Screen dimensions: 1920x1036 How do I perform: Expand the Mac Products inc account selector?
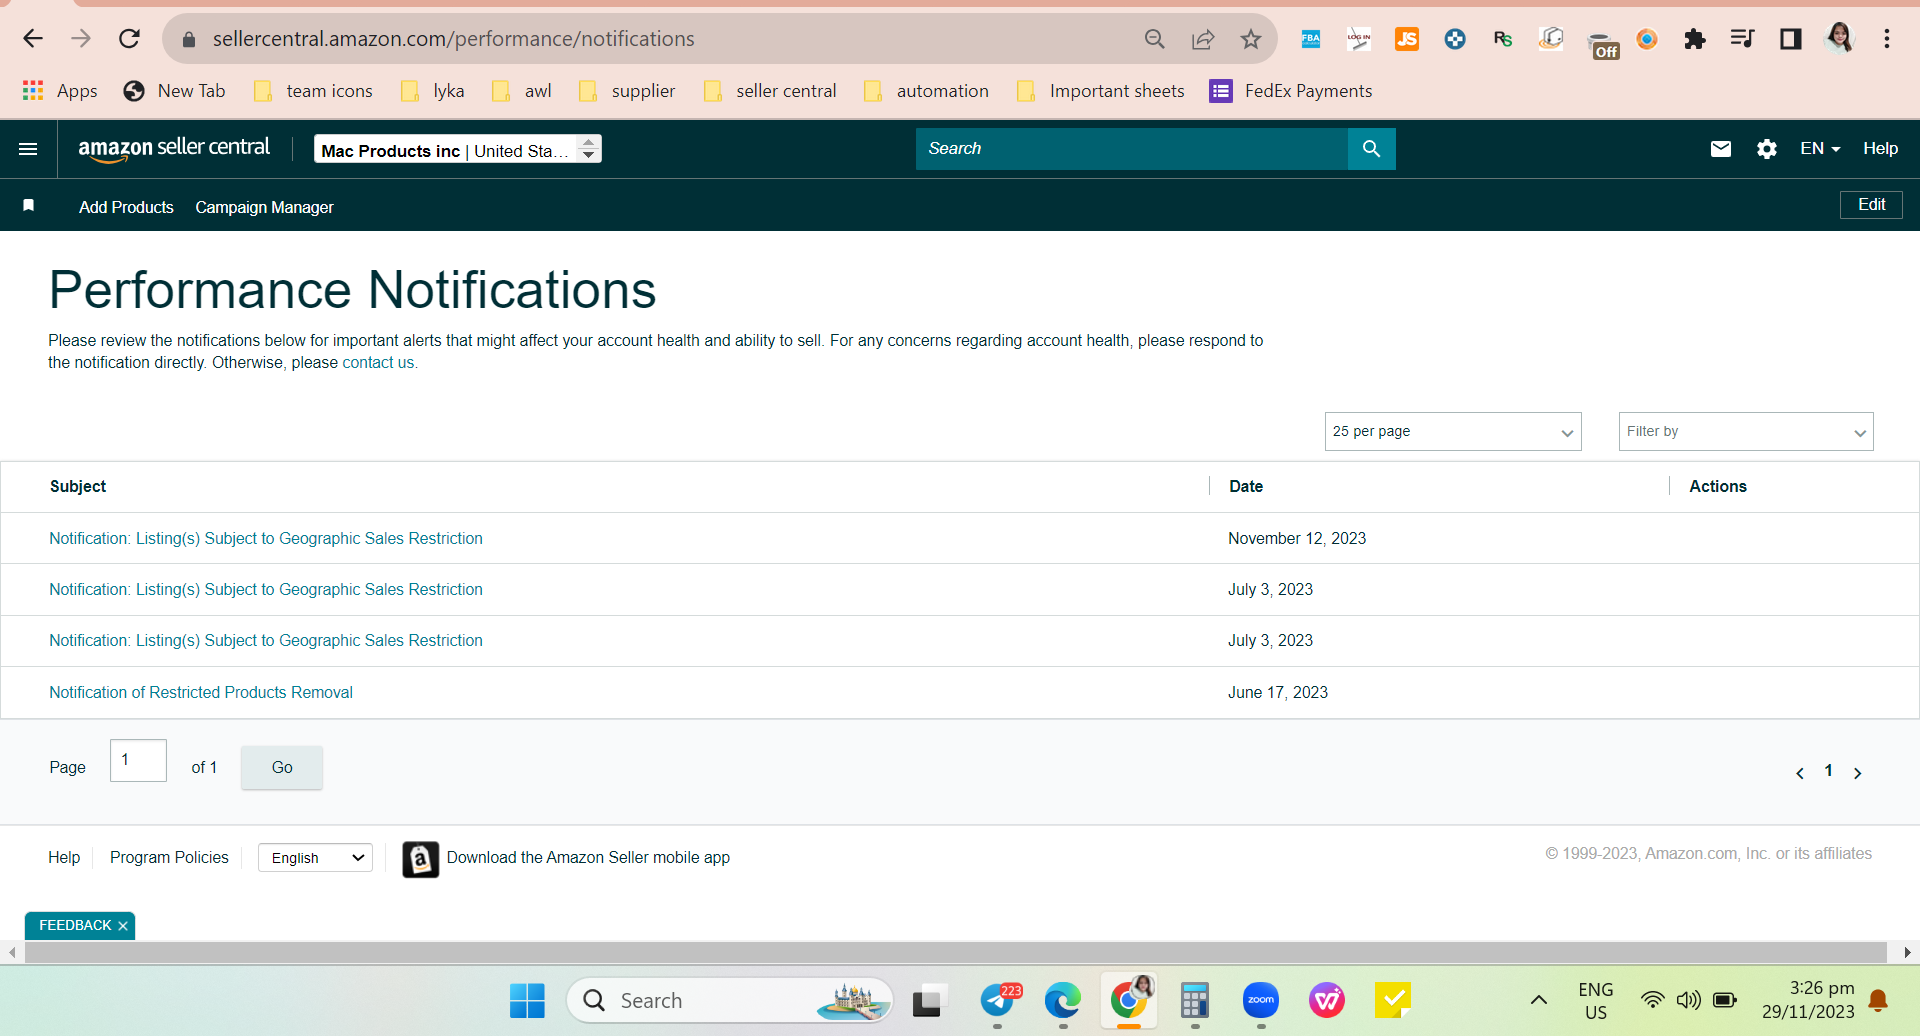458,149
